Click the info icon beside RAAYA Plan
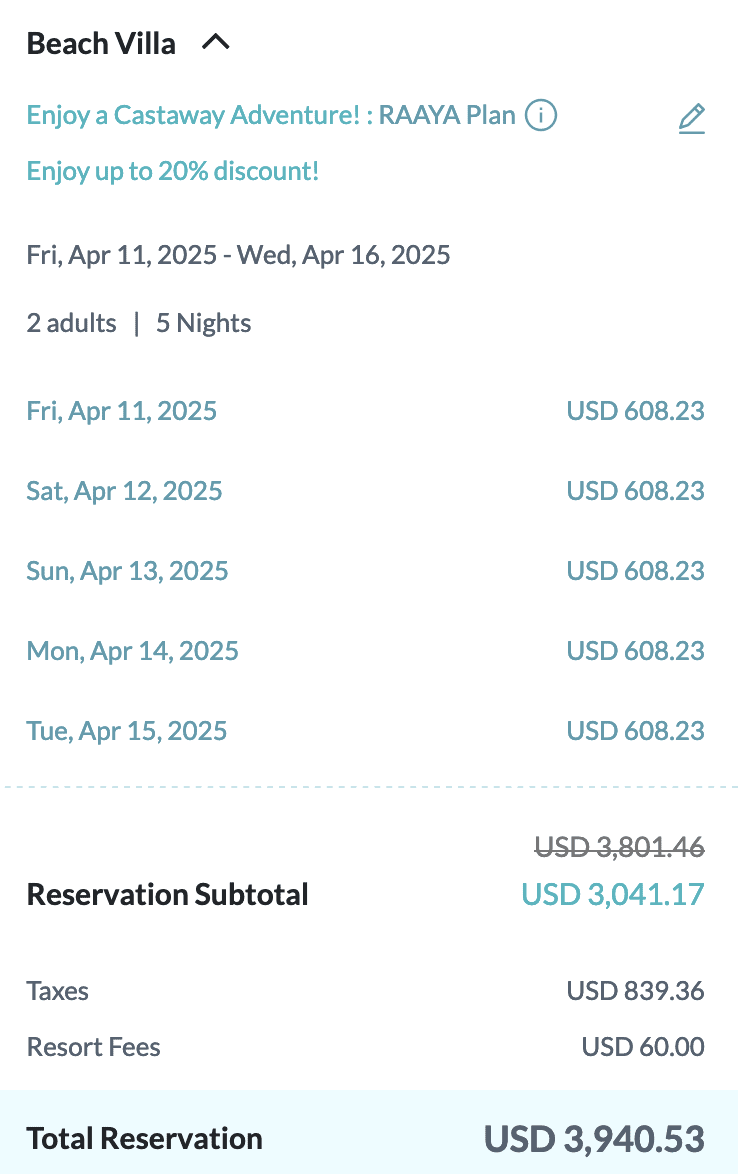The width and height of the screenshot is (738, 1174). click(541, 116)
